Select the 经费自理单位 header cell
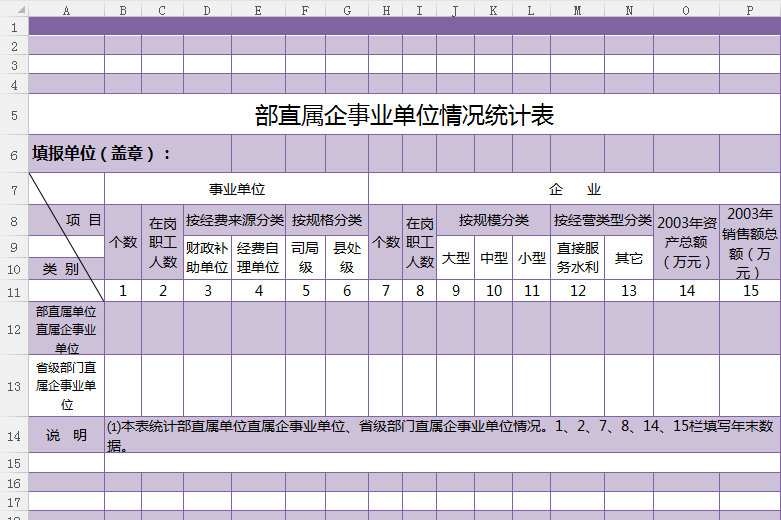 (258, 257)
